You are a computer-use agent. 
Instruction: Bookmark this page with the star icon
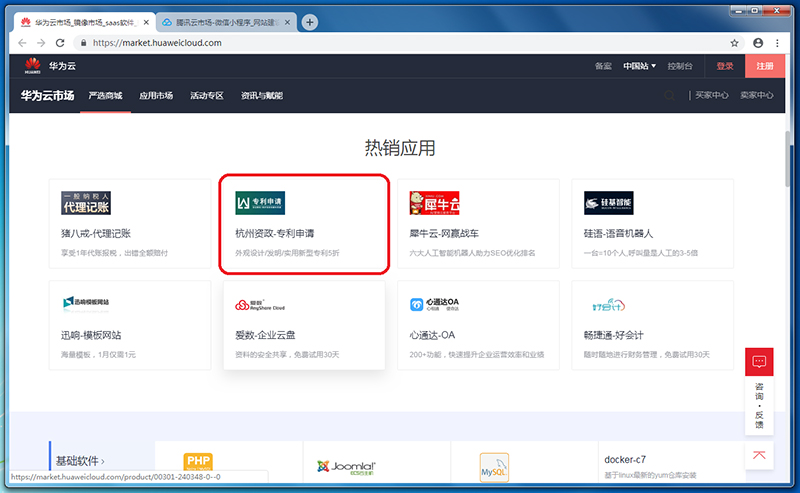click(734, 43)
